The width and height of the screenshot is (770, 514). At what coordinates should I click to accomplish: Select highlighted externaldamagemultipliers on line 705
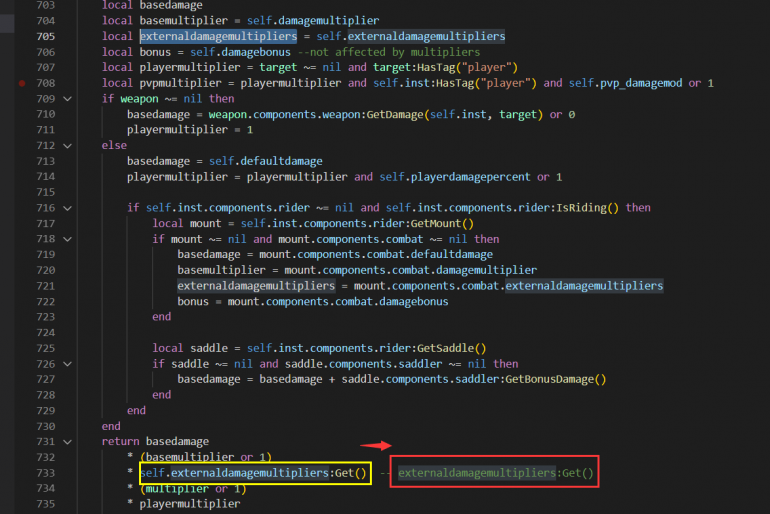(x=219, y=36)
